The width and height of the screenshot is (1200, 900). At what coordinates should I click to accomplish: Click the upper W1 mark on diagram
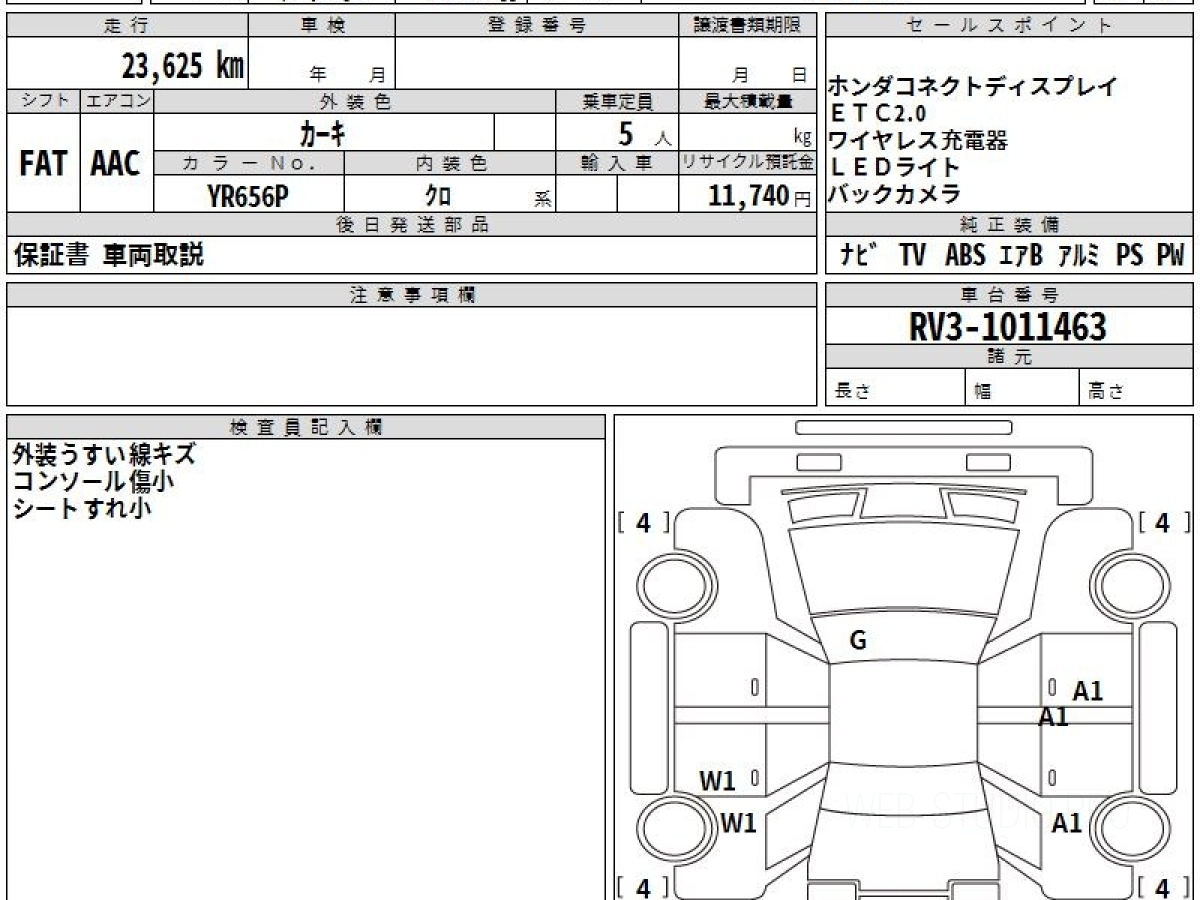click(717, 781)
